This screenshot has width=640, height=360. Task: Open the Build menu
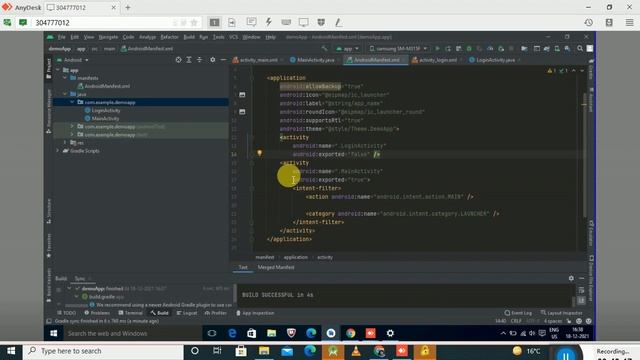pos(189,37)
